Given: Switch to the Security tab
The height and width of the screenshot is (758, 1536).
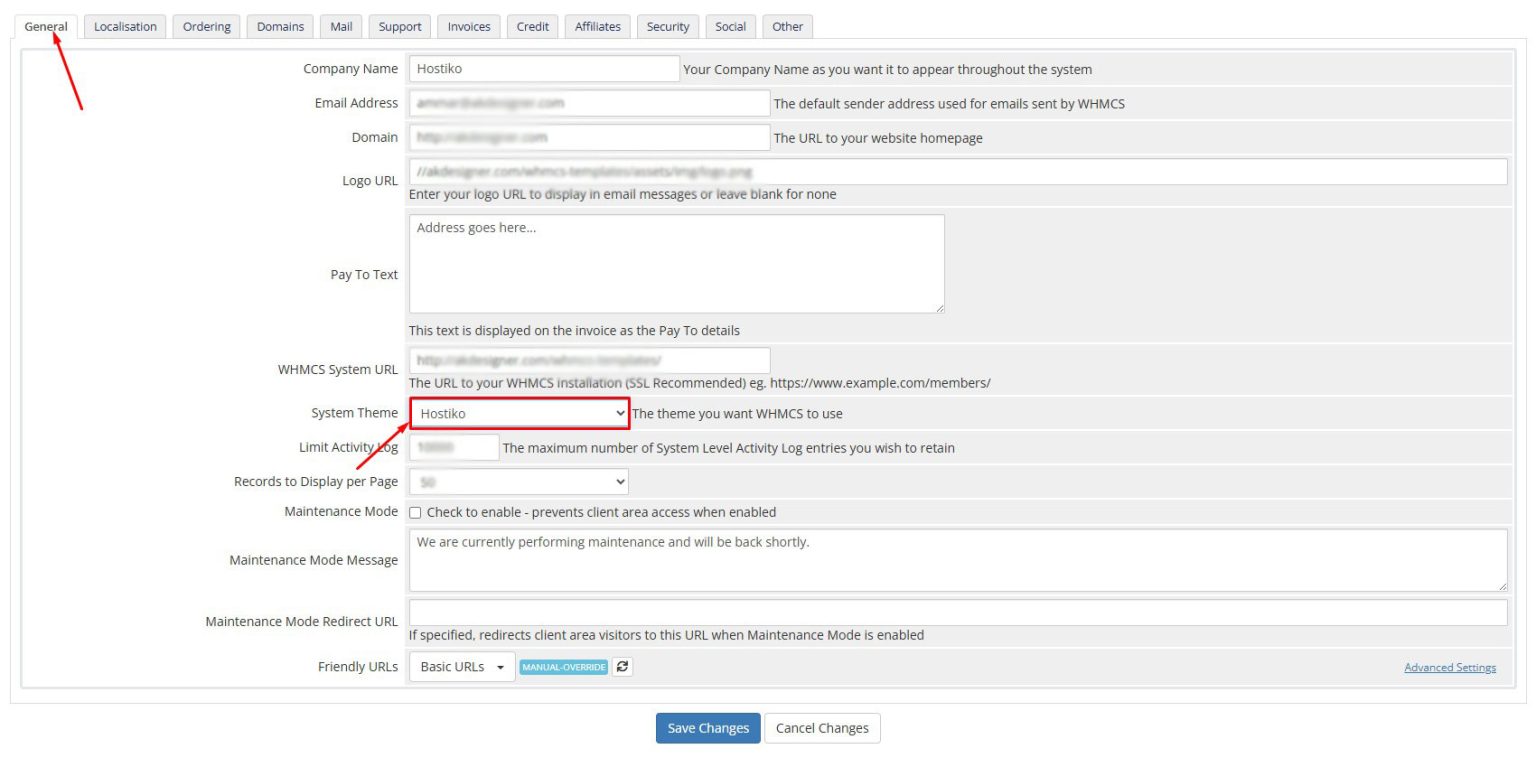Looking at the screenshot, I should 667,27.
